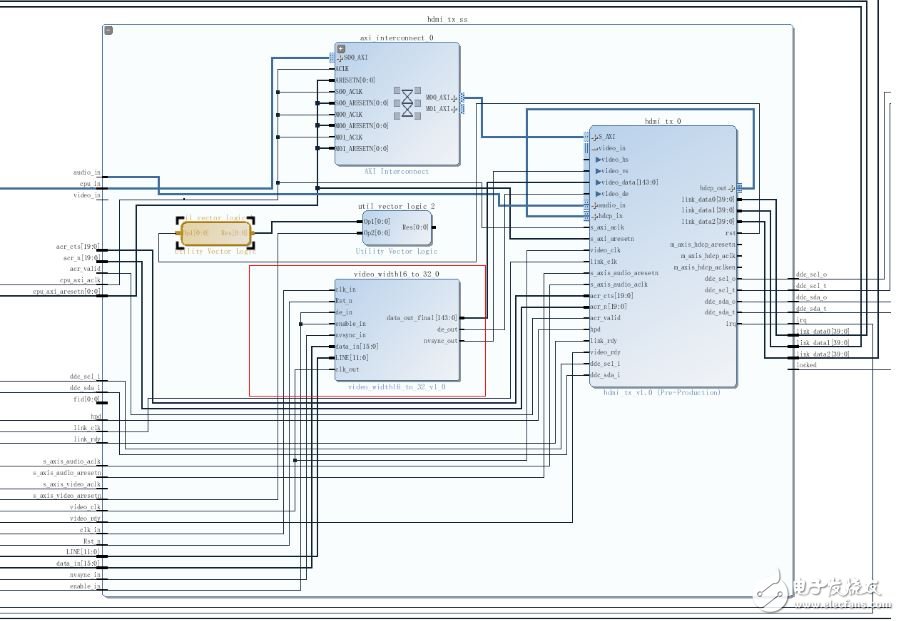Select the ddc_scl_i external port on left edge
The width and height of the screenshot is (900, 621).
point(85,377)
